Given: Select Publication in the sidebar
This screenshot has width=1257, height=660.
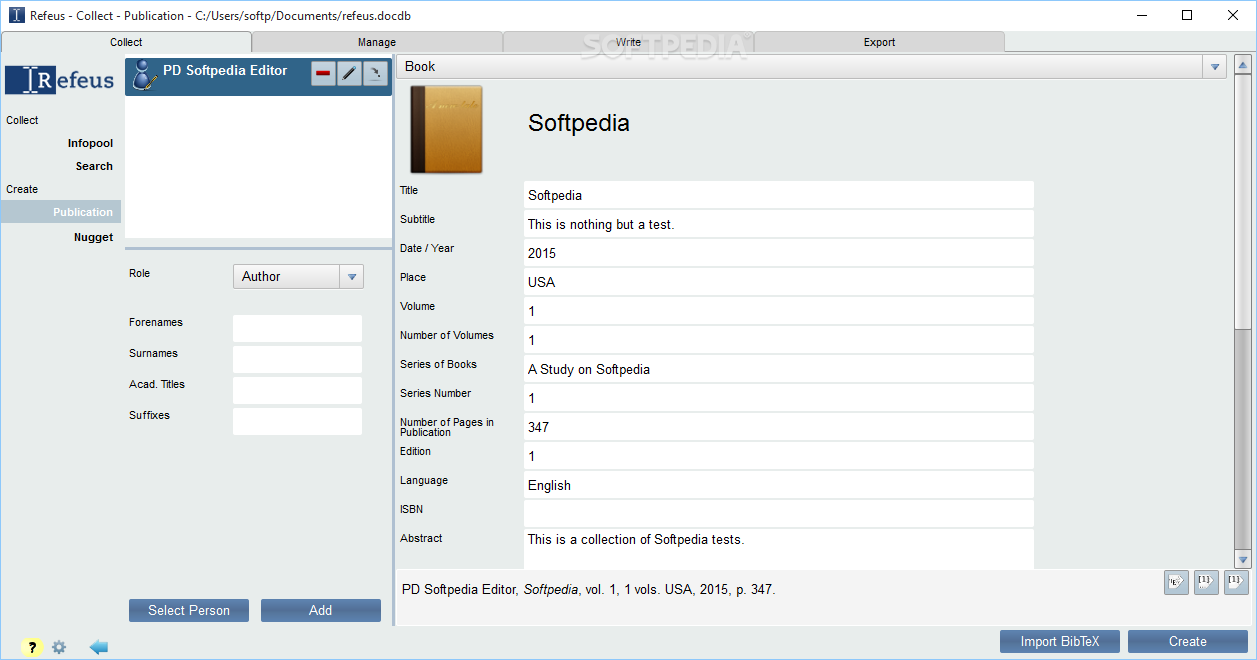Looking at the screenshot, I should pyautogui.click(x=61, y=212).
